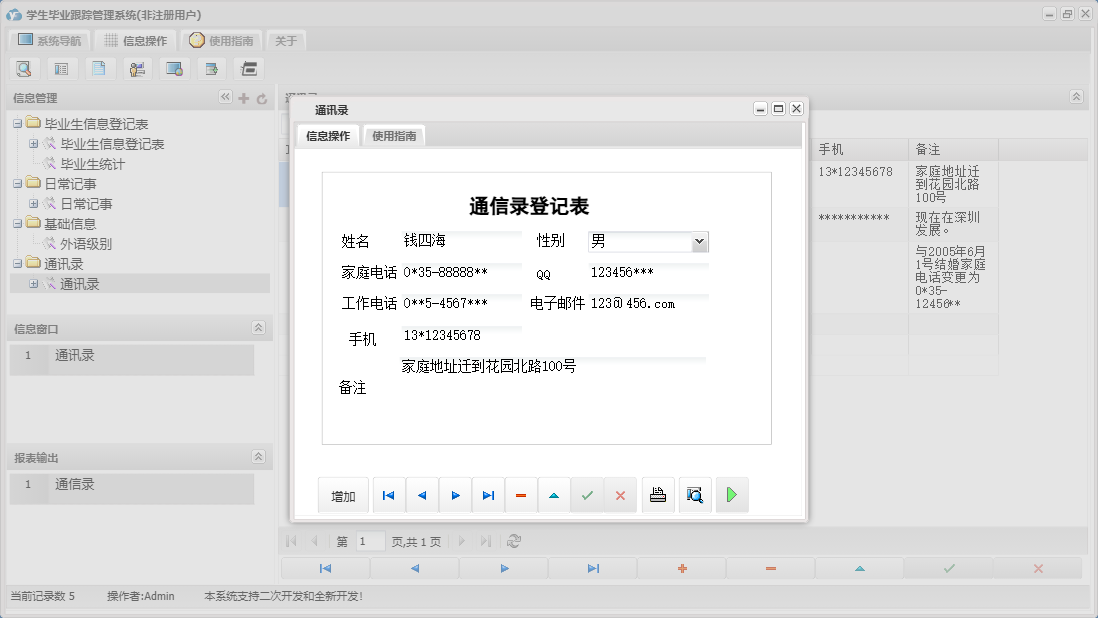Click the page number input field

(x=368, y=540)
